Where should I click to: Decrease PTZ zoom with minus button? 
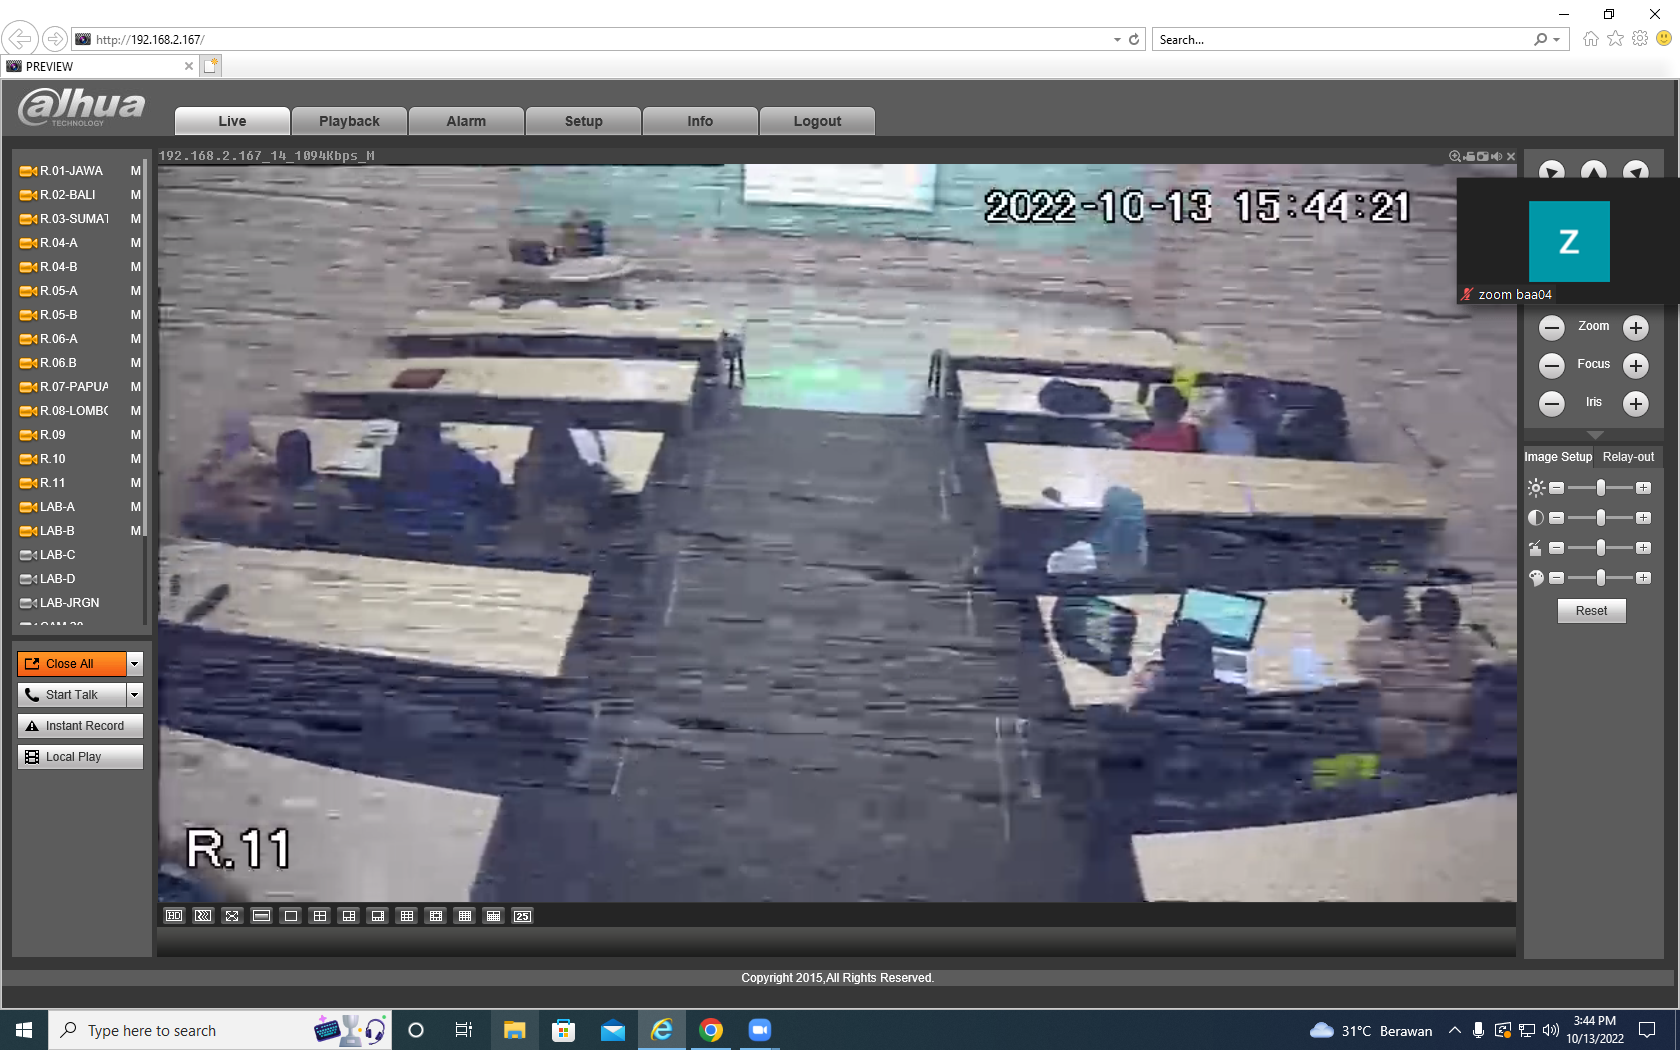(x=1552, y=328)
